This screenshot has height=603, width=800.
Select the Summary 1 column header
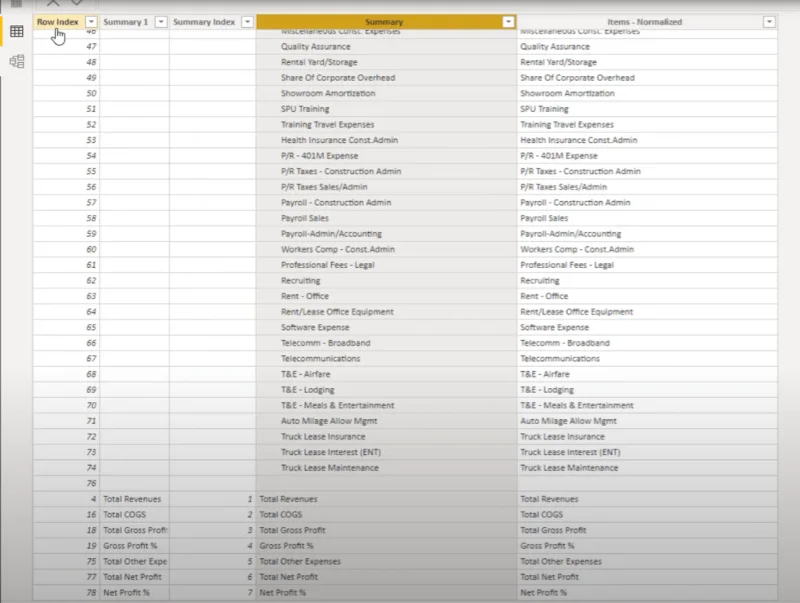pyautogui.click(x=126, y=22)
